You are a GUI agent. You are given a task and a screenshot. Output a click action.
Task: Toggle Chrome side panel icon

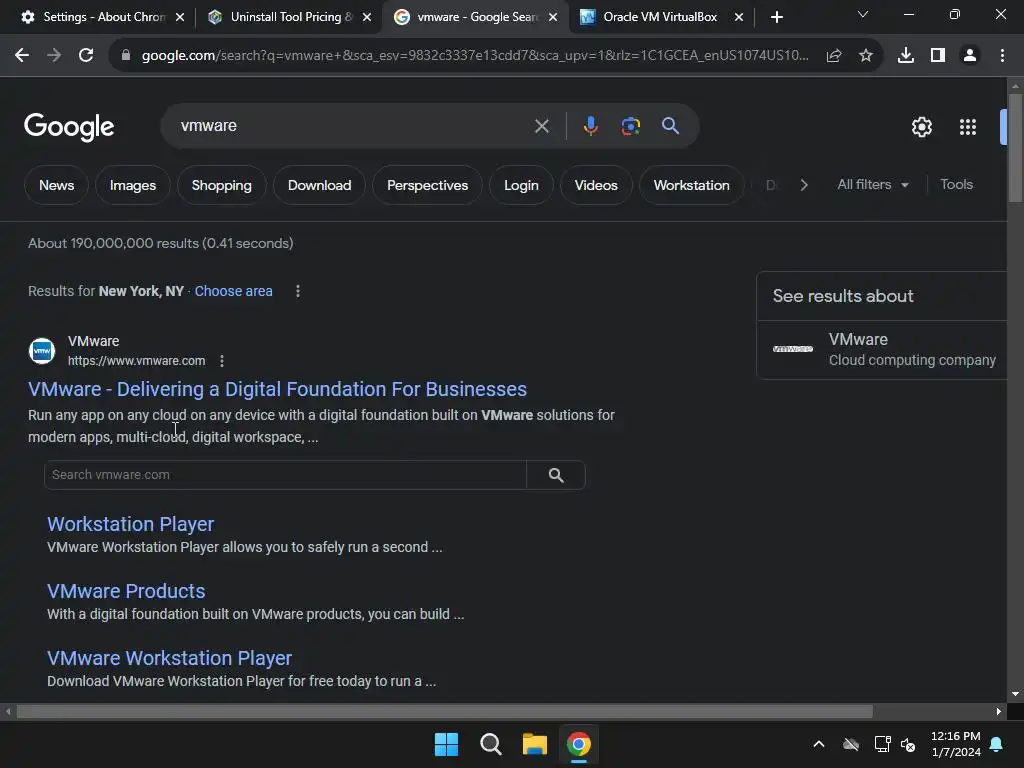click(938, 56)
